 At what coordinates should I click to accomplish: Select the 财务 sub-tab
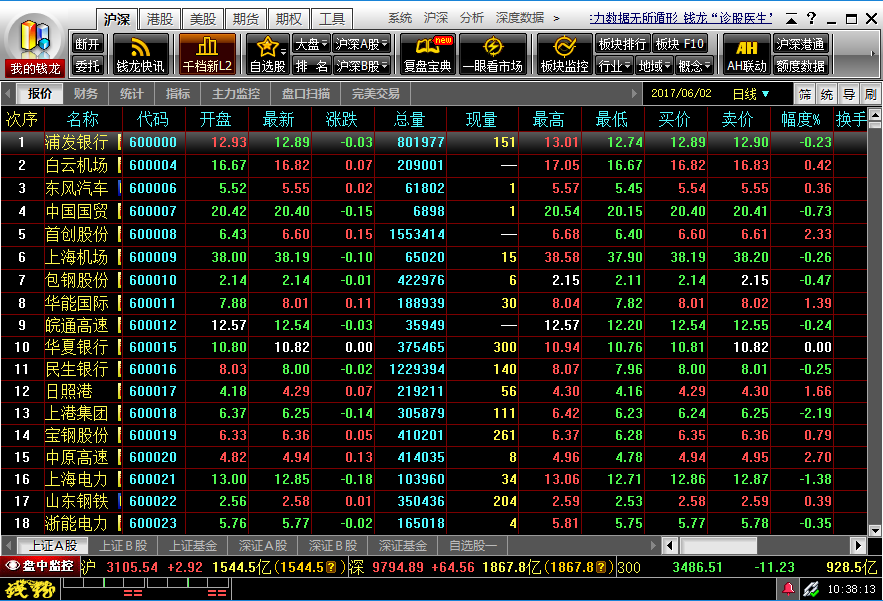point(86,94)
